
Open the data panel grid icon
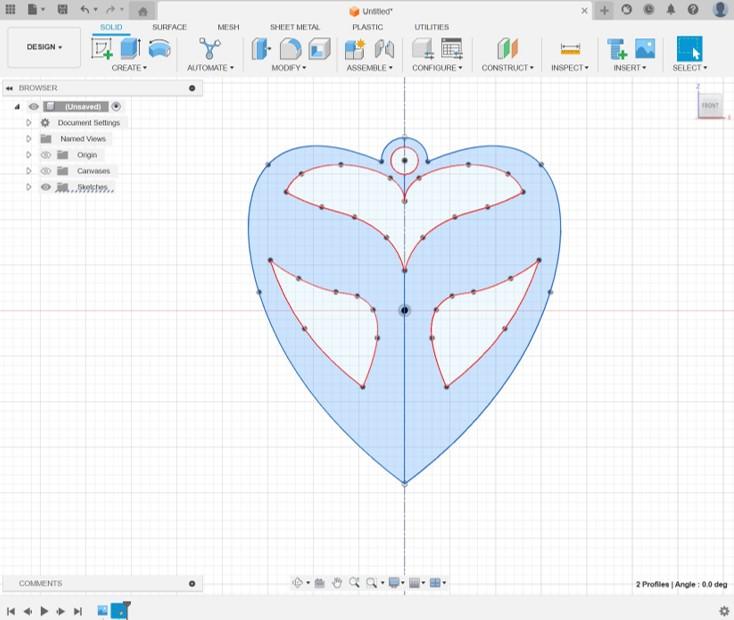[10, 9]
